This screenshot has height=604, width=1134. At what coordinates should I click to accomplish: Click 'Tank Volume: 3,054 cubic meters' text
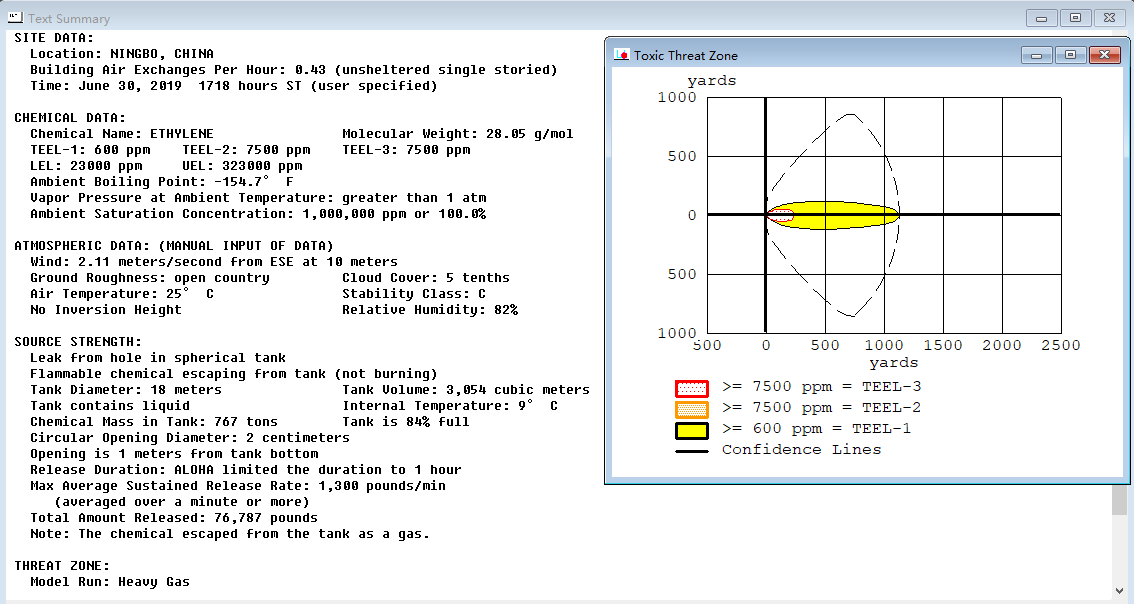pos(466,389)
